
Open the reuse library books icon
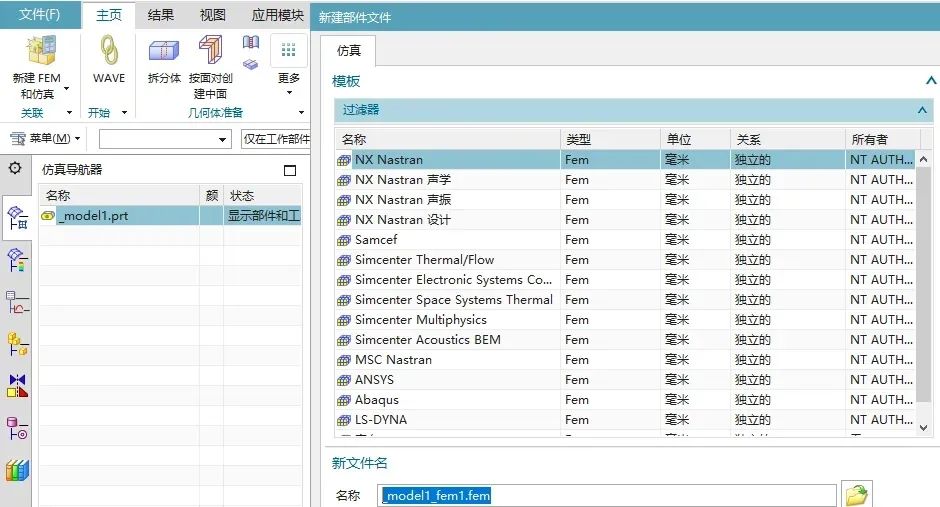[17, 470]
